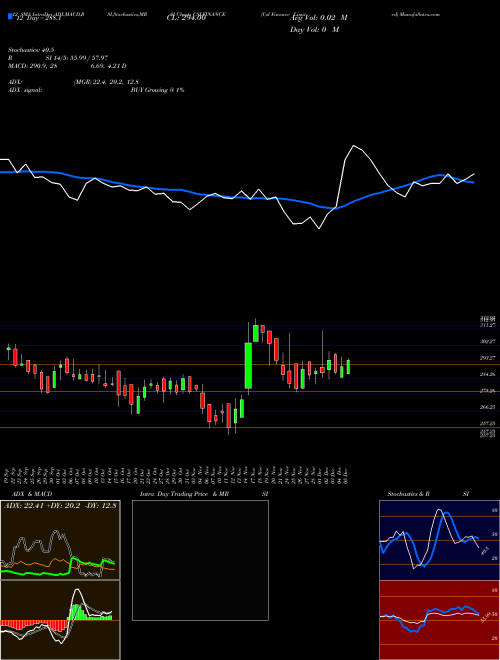Image resolution: width=500 pixels, height=660 pixels.
Task: Click the empty Intra Day Trading Price panel
Action: (200, 560)
